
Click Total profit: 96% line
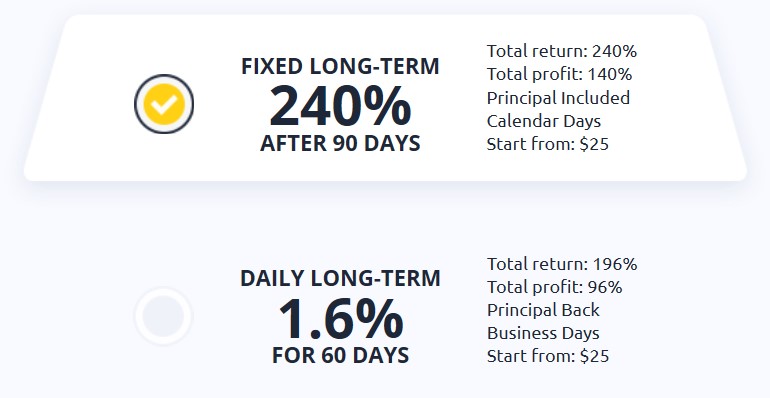point(554,287)
